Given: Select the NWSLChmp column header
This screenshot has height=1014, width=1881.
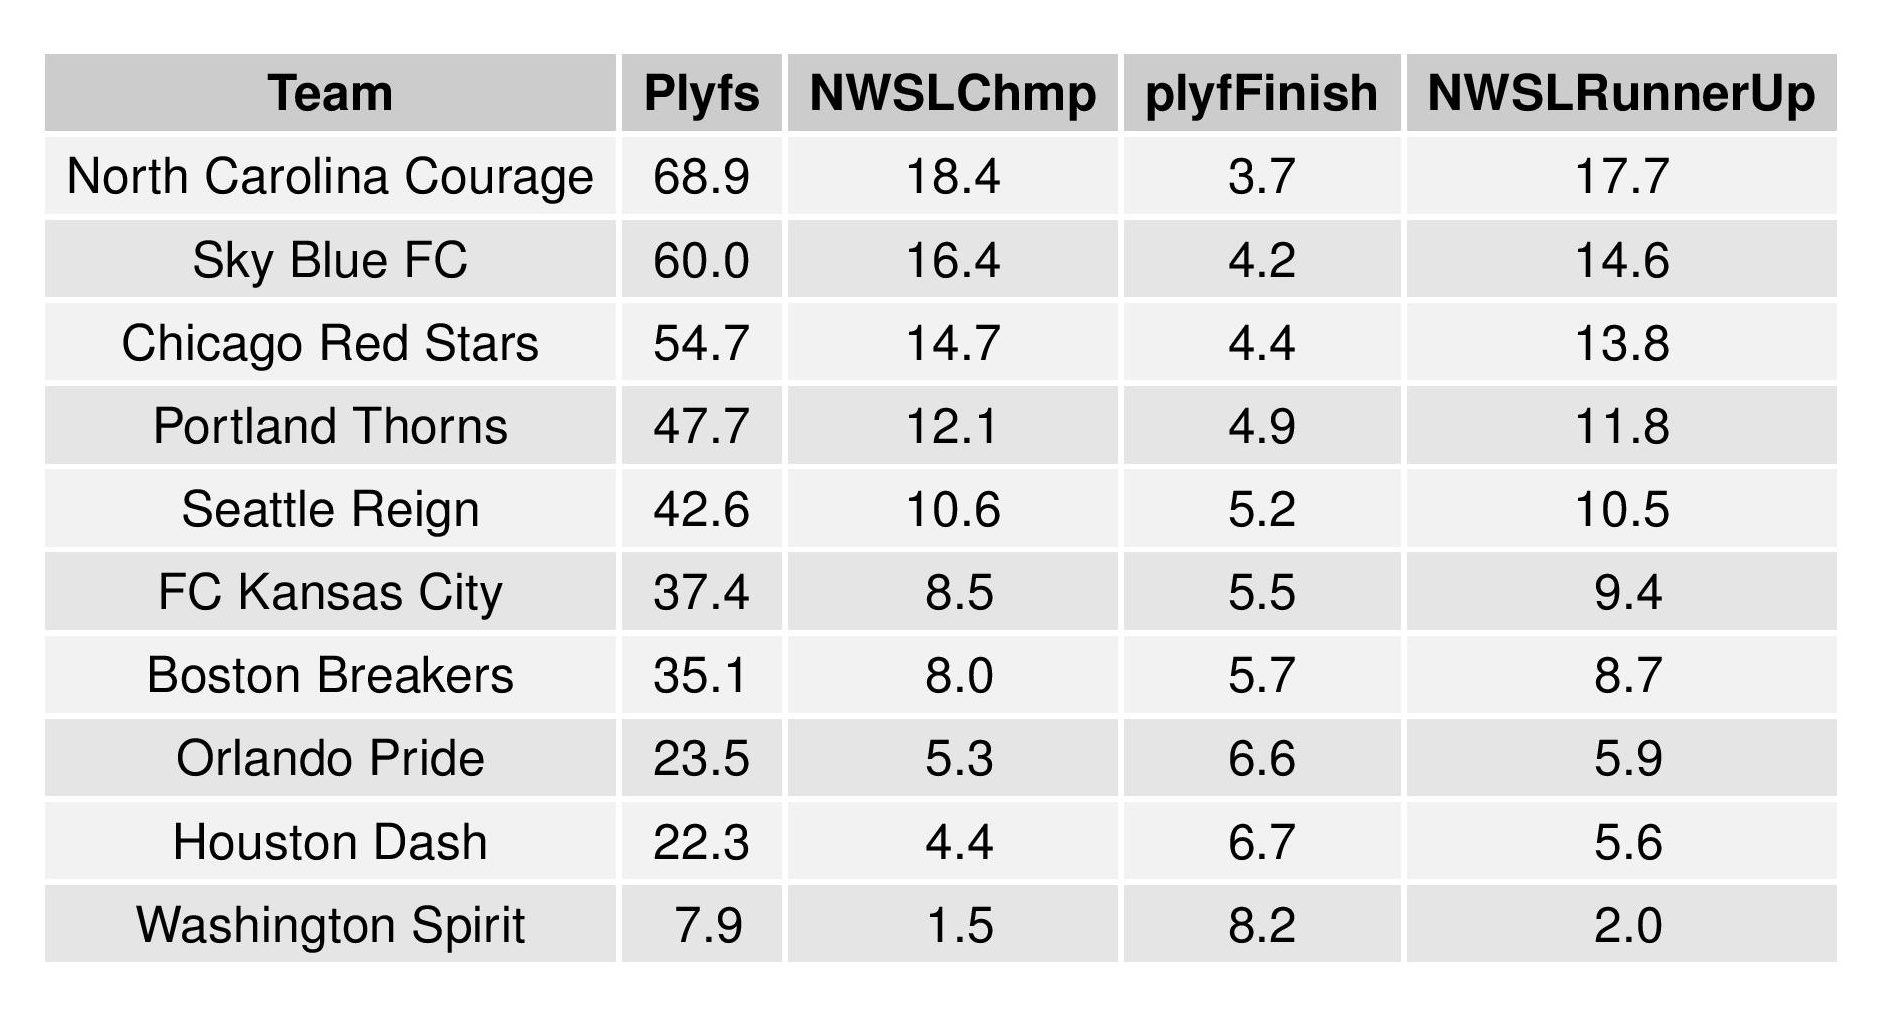Looking at the screenshot, I should click(x=952, y=93).
